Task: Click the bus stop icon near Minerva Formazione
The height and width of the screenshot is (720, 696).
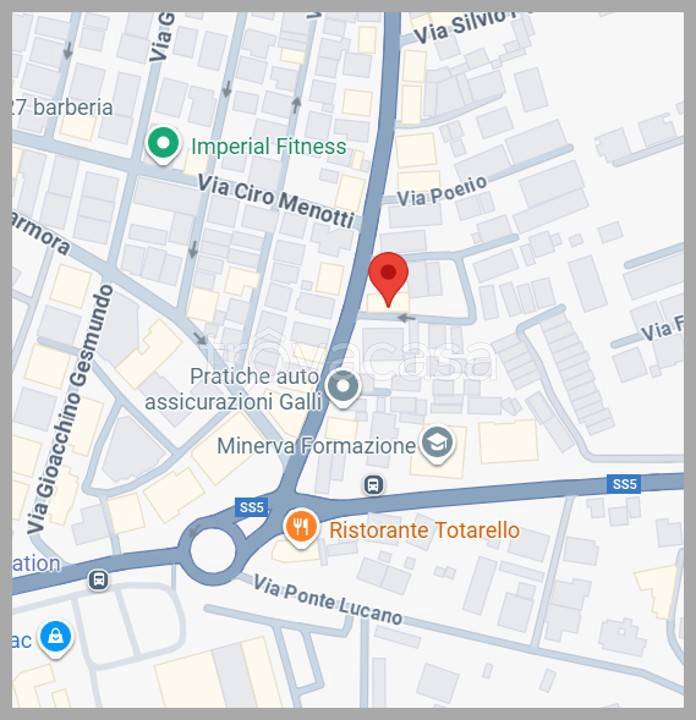Action: (x=373, y=484)
